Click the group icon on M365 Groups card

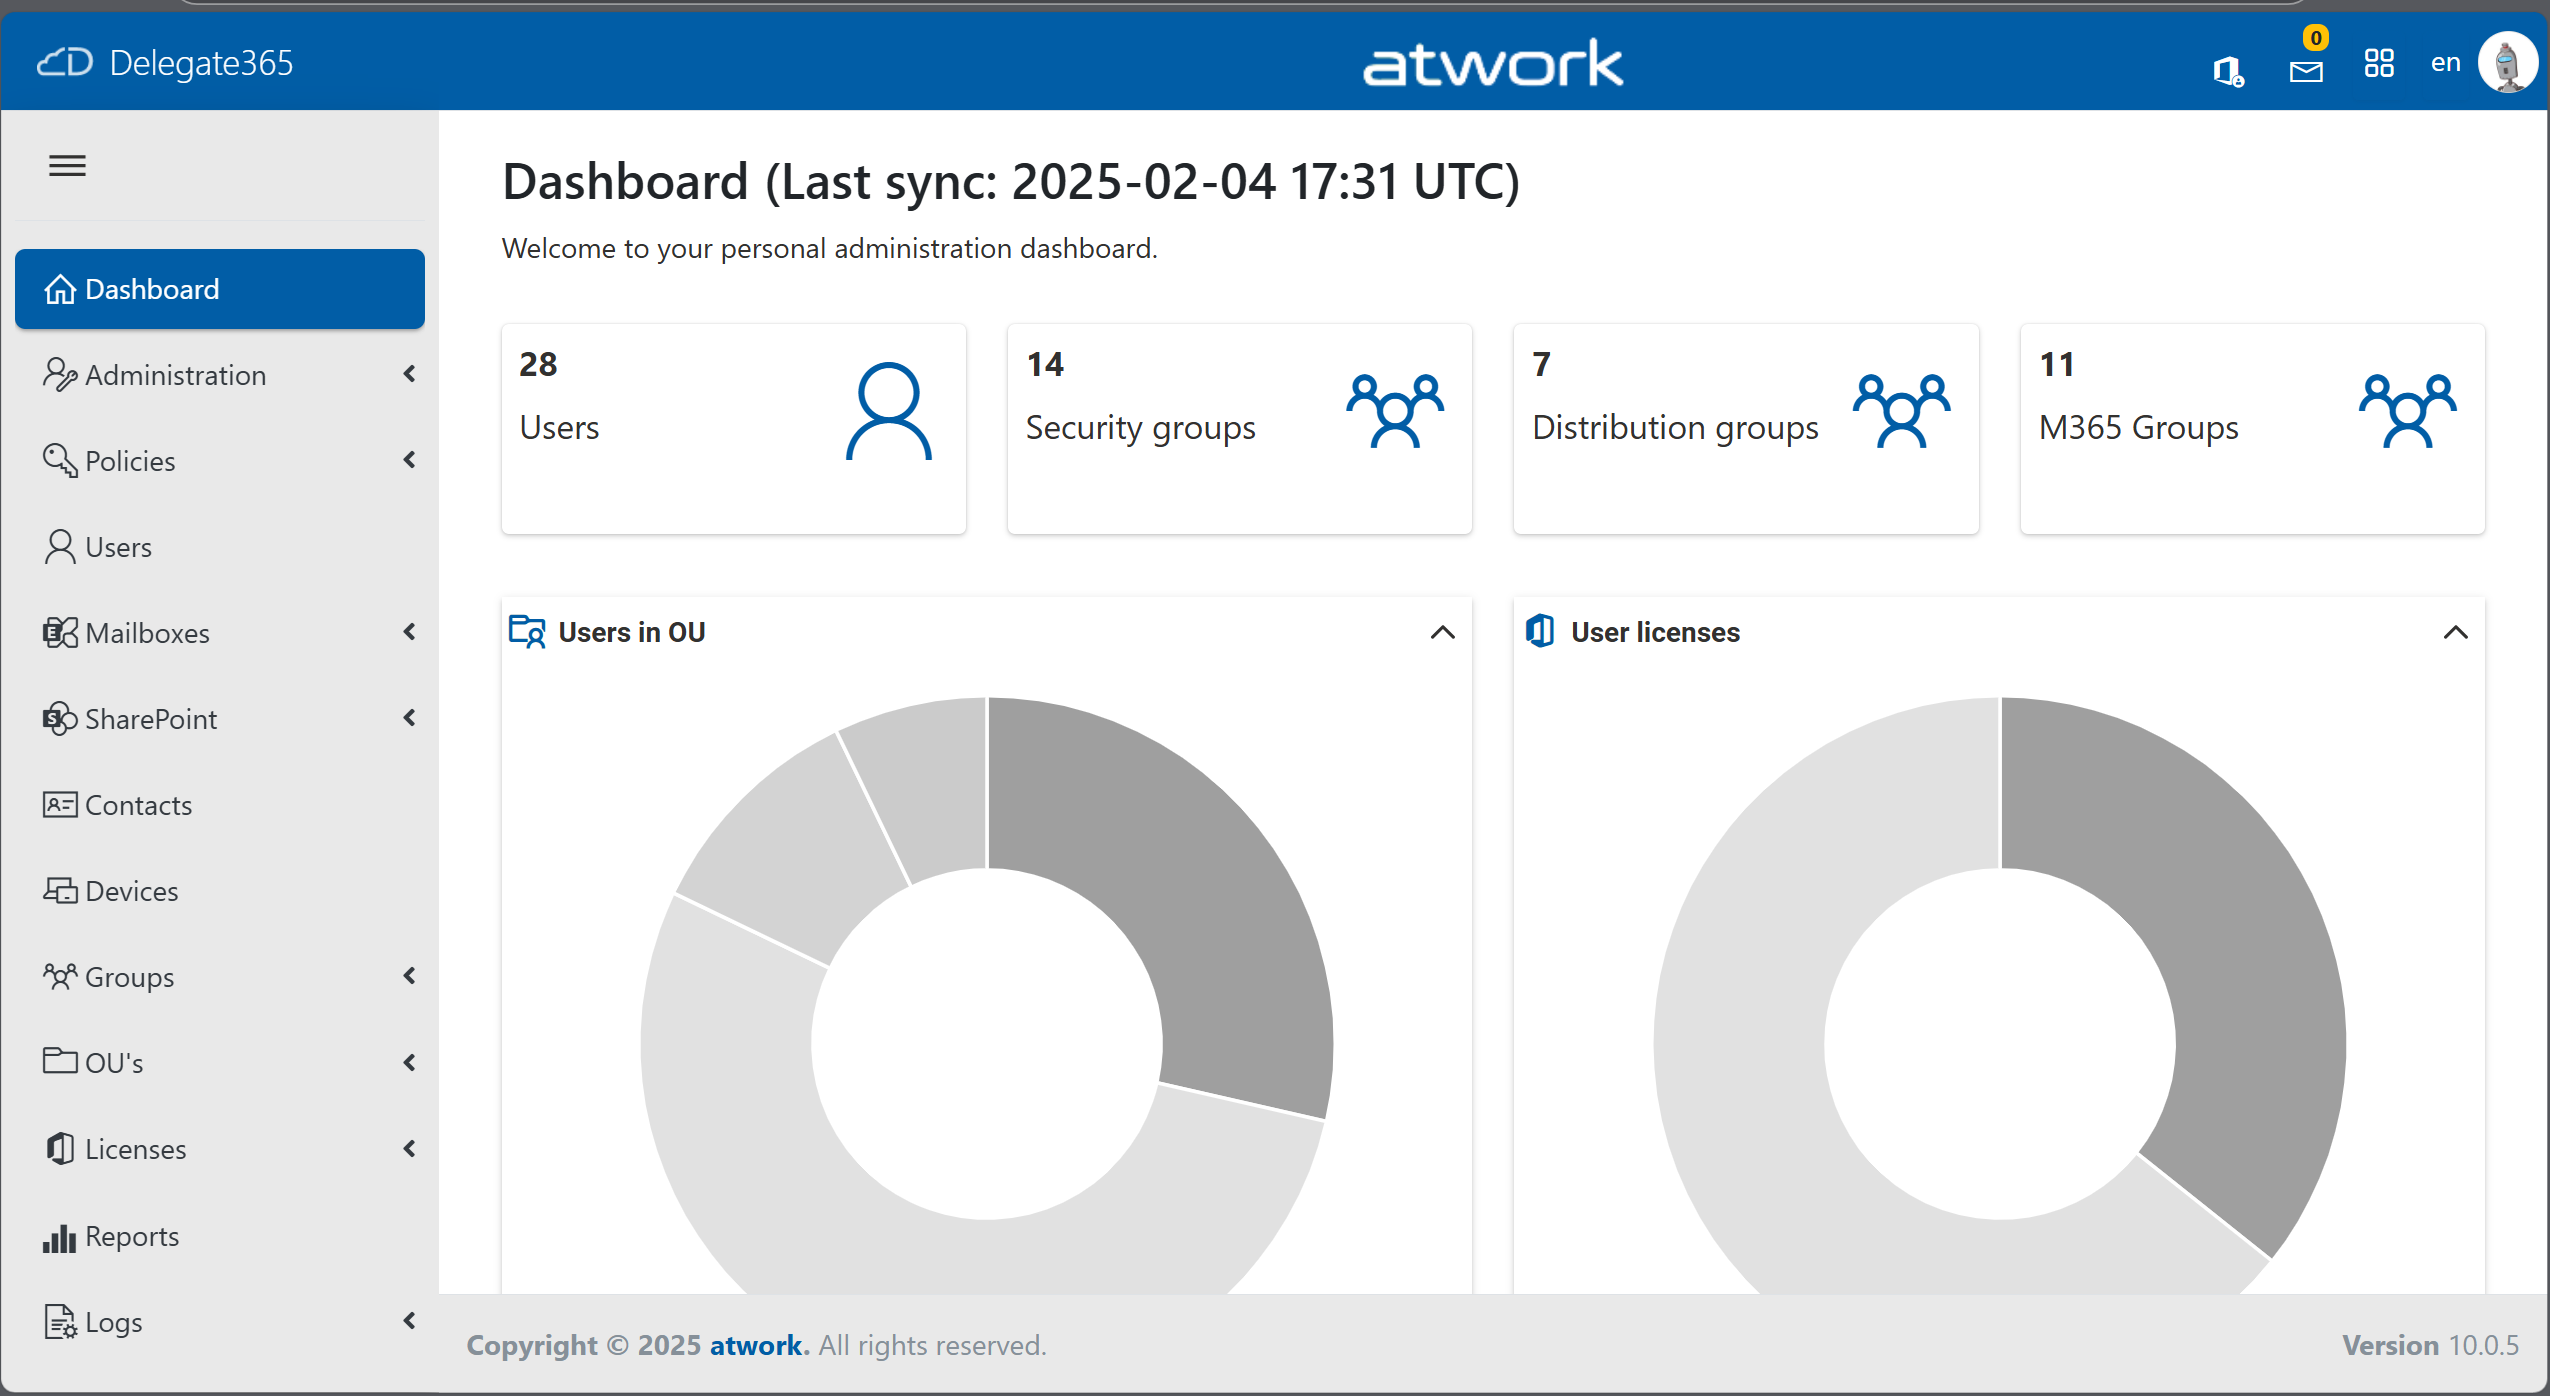[x=2407, y=411]
